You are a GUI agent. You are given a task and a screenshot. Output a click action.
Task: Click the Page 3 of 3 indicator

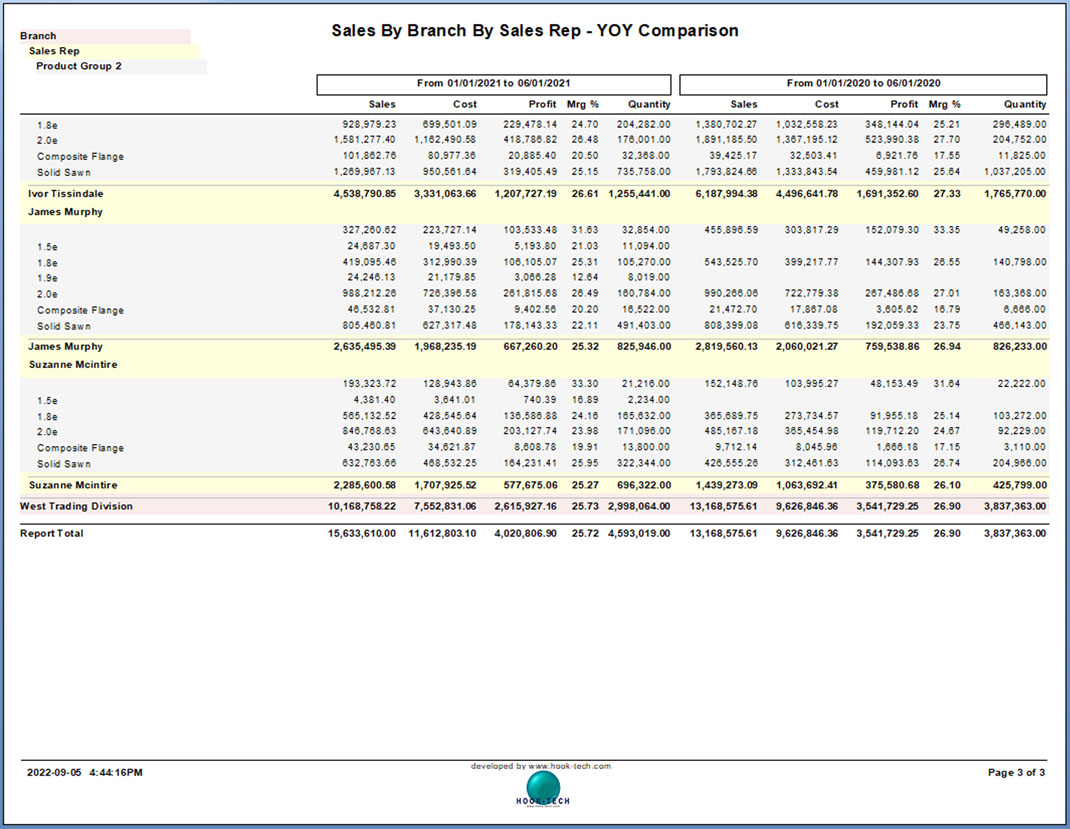1016,773
